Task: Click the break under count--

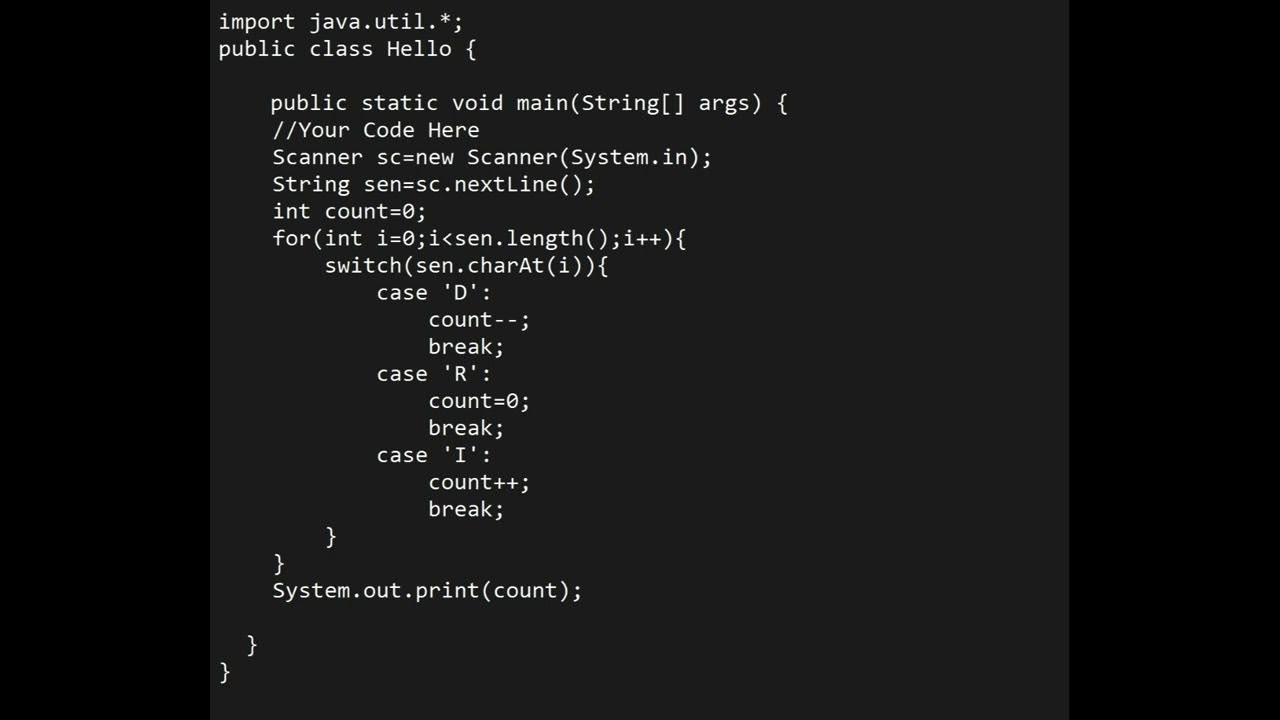Action: pos(466,347)
